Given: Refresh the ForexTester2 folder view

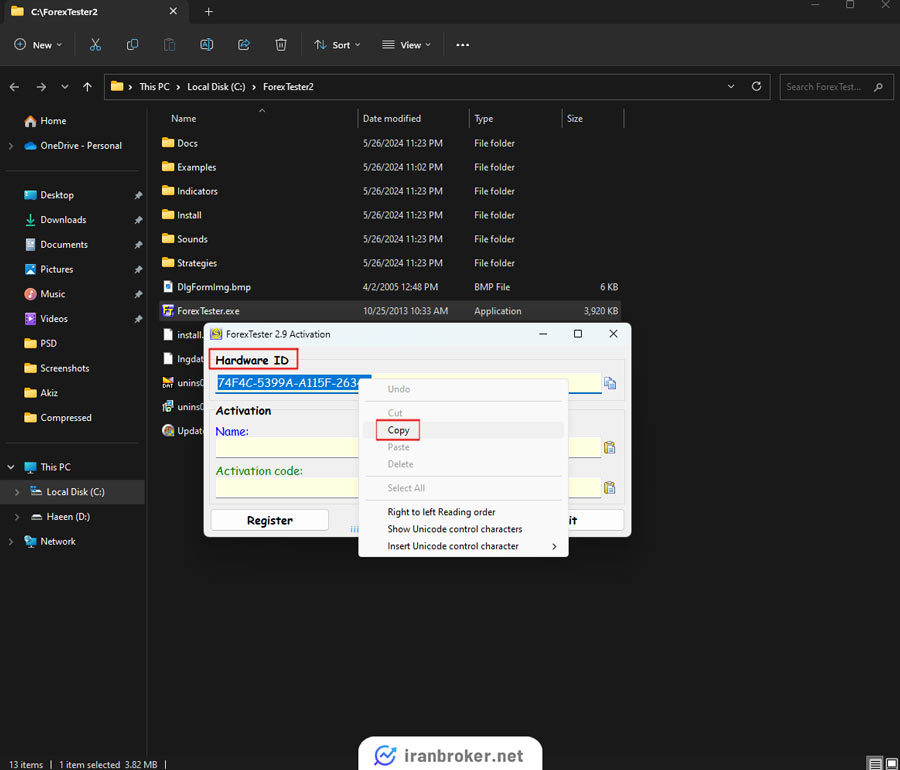Looking at the screenshot, I should pyautogui.click(x=757, y=86).
